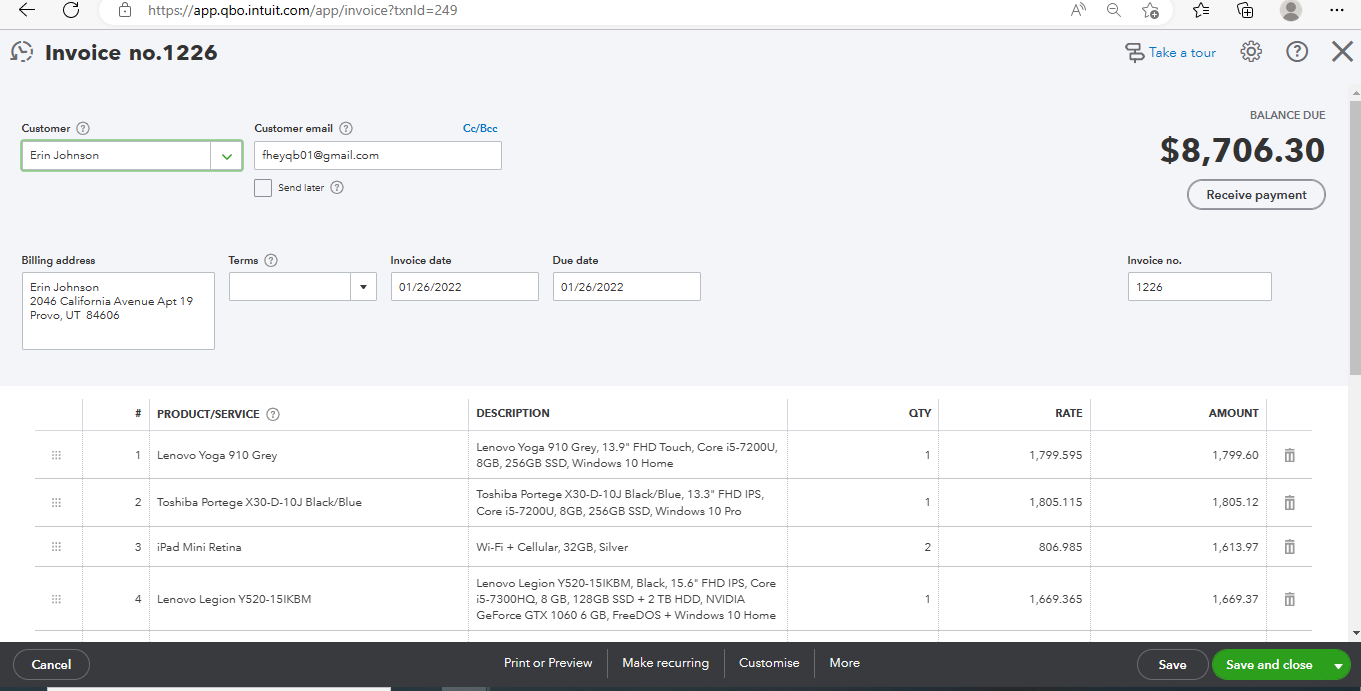Click help icon next to Customer email
This screenshot has height=691, width=1361.
tap(346, 128)
